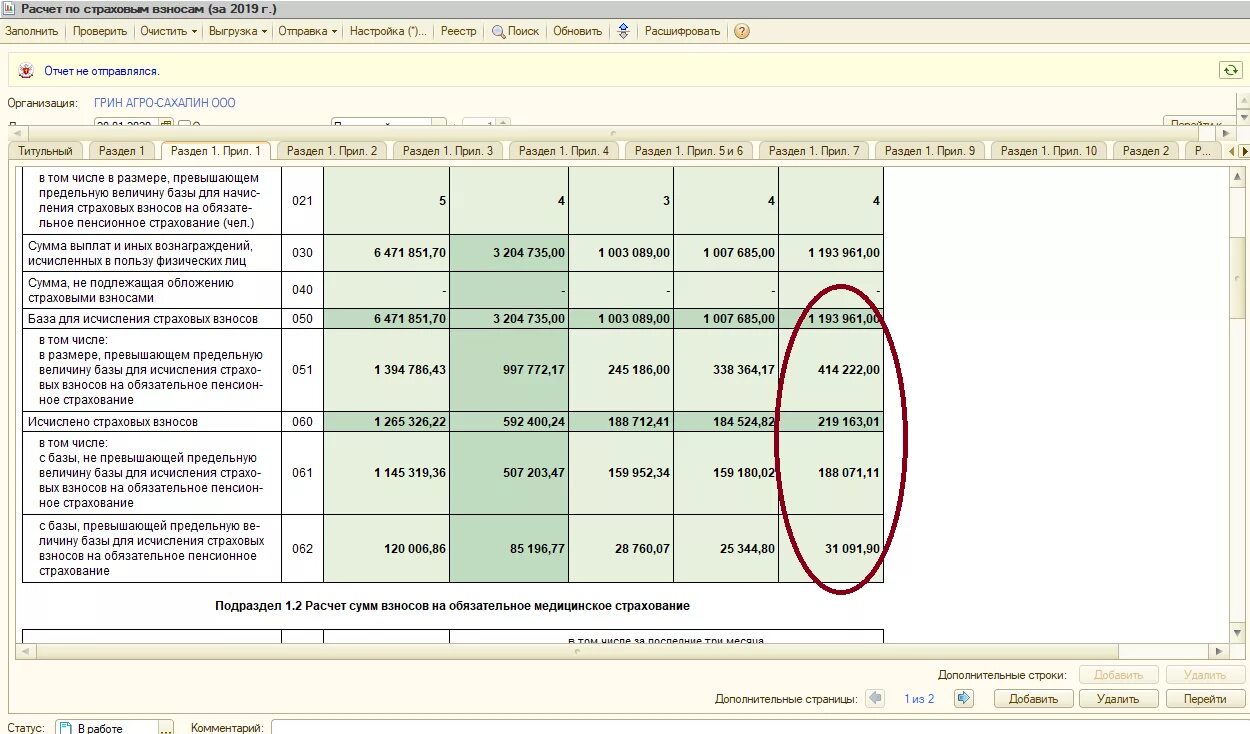Viewport: 1250px width, 734px height.
Task: Select cell 3 204 735,00 in row 050
Action: (x=509, y=319)
